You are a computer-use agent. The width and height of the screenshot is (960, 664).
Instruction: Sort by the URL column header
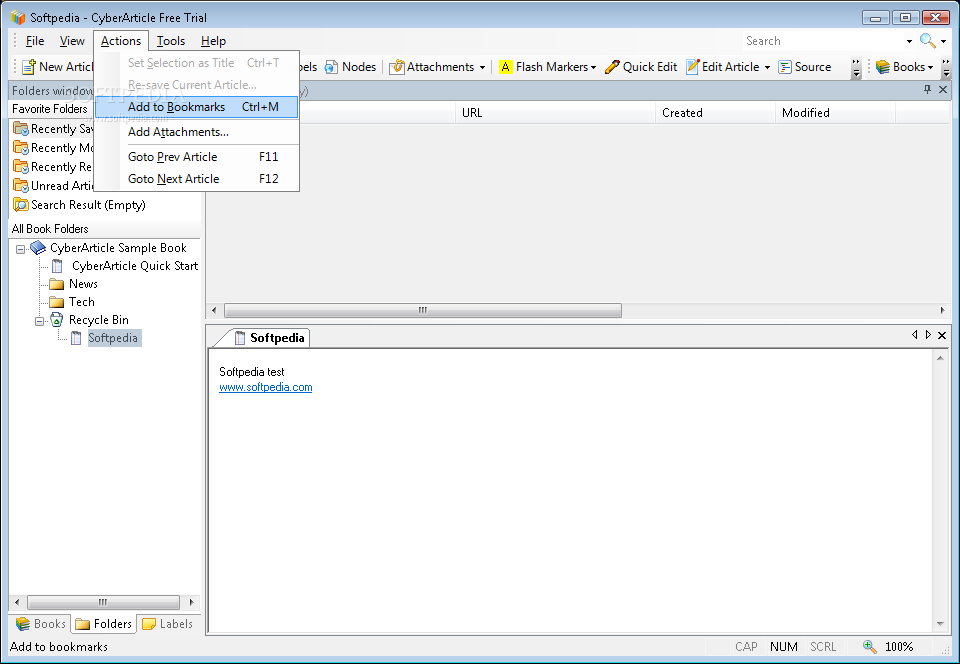click(555, 113)
